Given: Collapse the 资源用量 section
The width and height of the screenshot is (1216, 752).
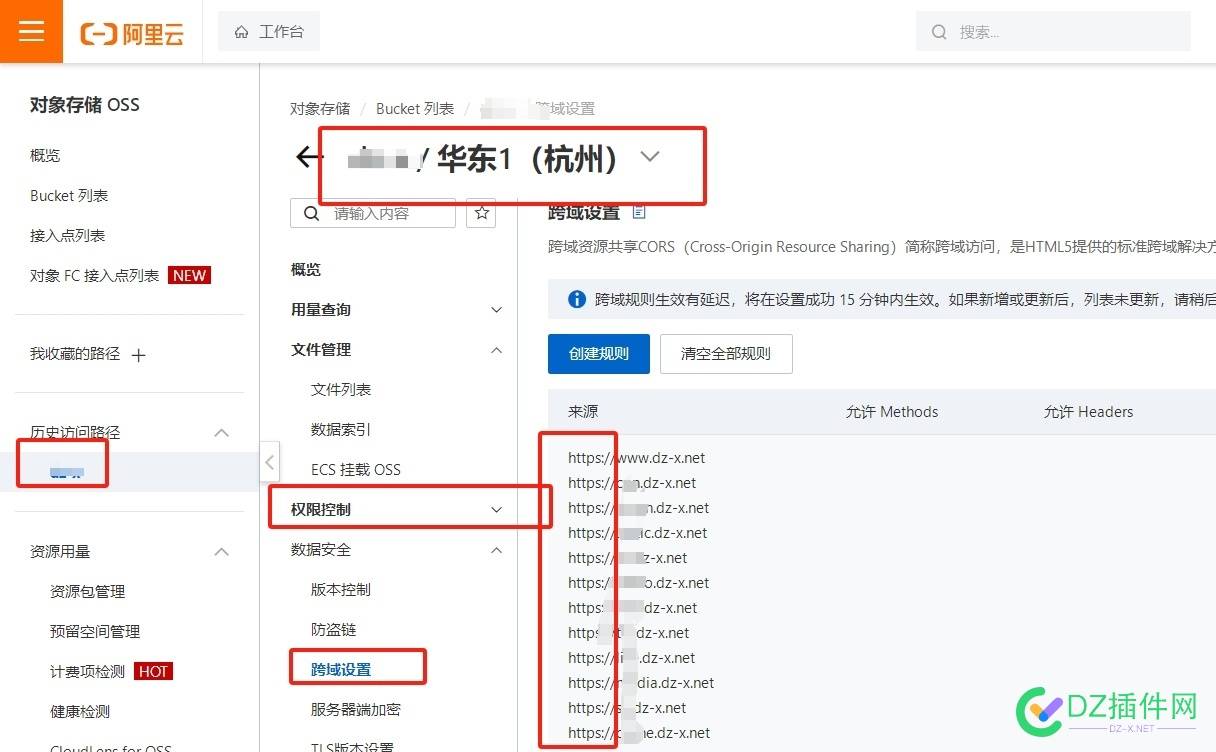Looking at the screenshot, I should click(x=222, y=551).
